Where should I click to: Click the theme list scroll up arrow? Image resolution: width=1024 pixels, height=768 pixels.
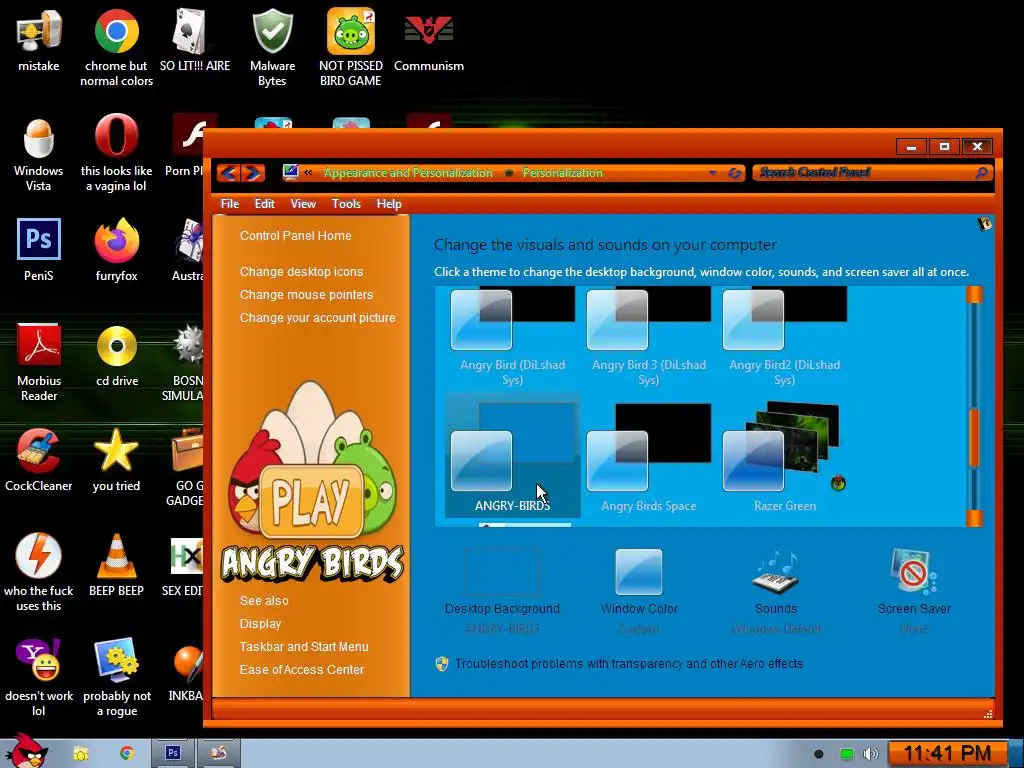pyautogui.click(x=974, y=295)
